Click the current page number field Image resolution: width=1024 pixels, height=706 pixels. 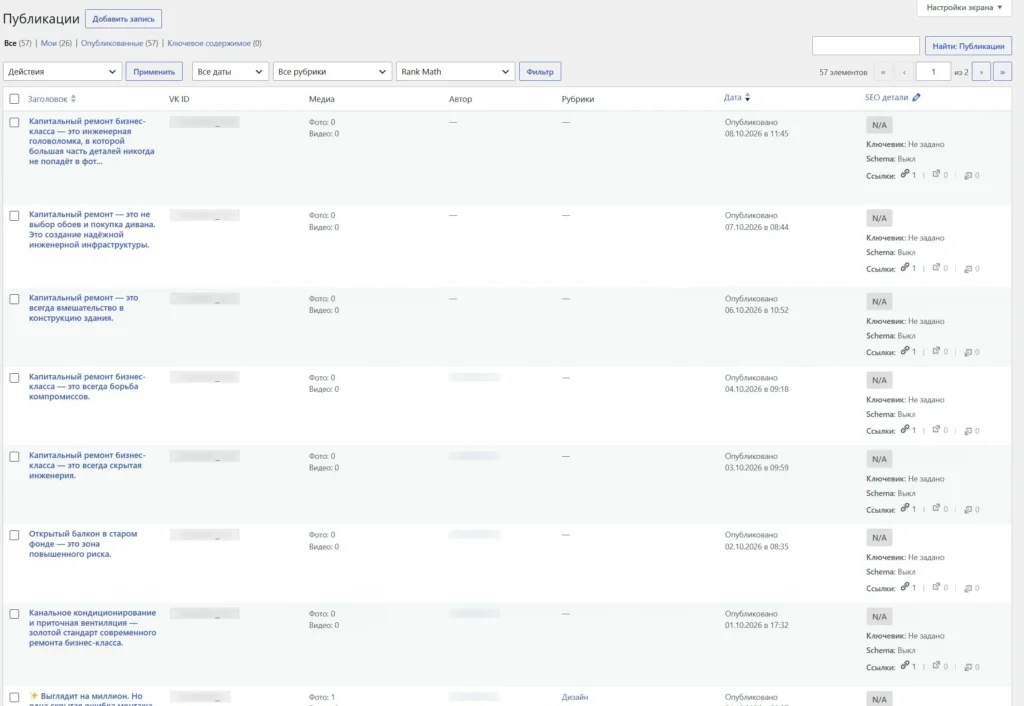[x=933, y=72]
